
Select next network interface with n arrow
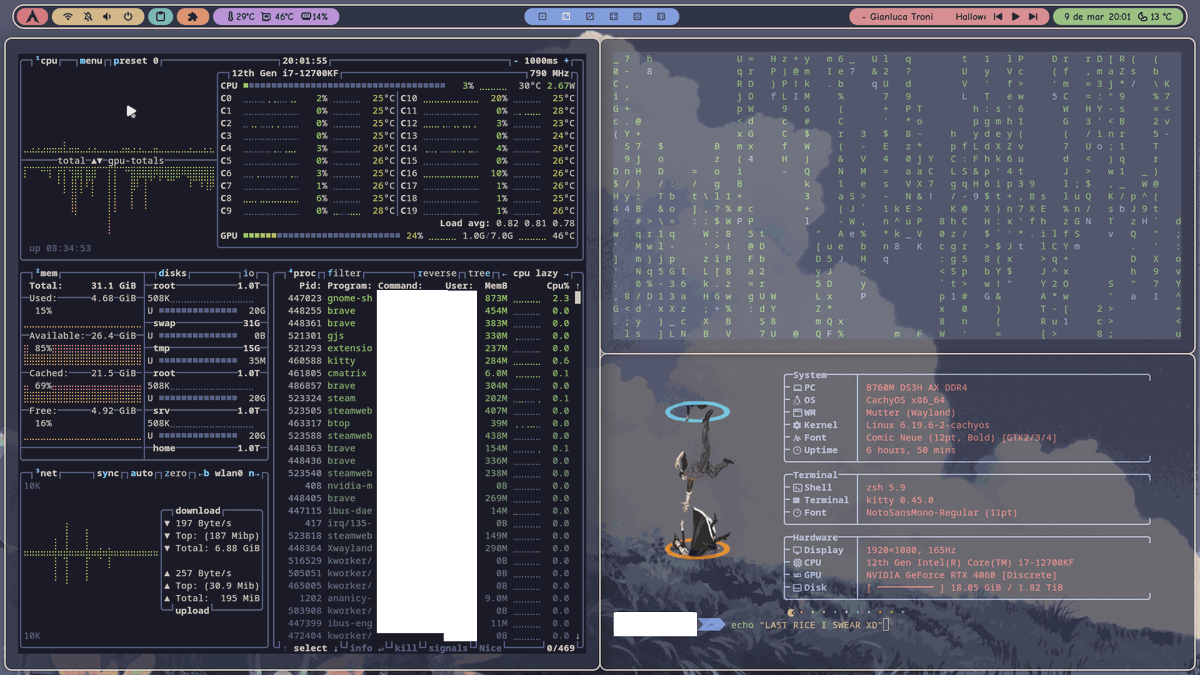pyautogui.click(x=254, y=473)
